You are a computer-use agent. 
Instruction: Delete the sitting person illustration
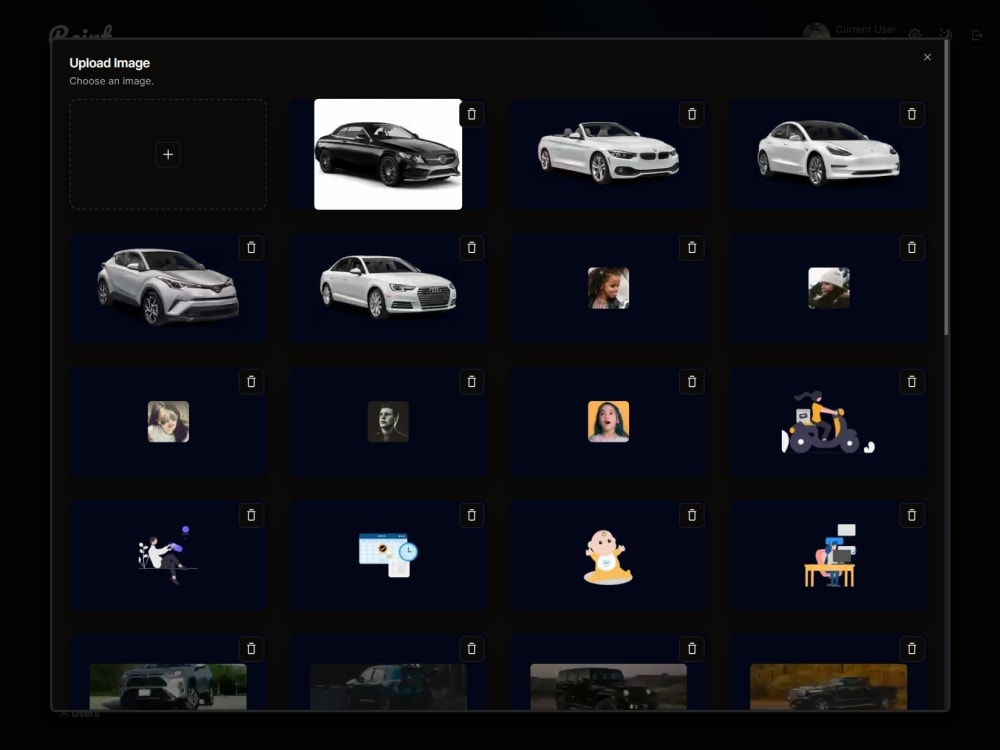pos(251,515)
